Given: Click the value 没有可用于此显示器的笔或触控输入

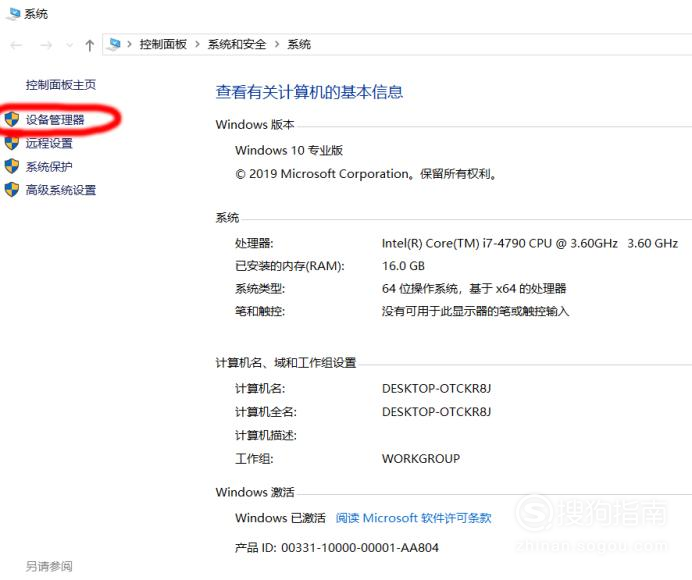Looking at the screenshot, I should (x=475, y=311).
